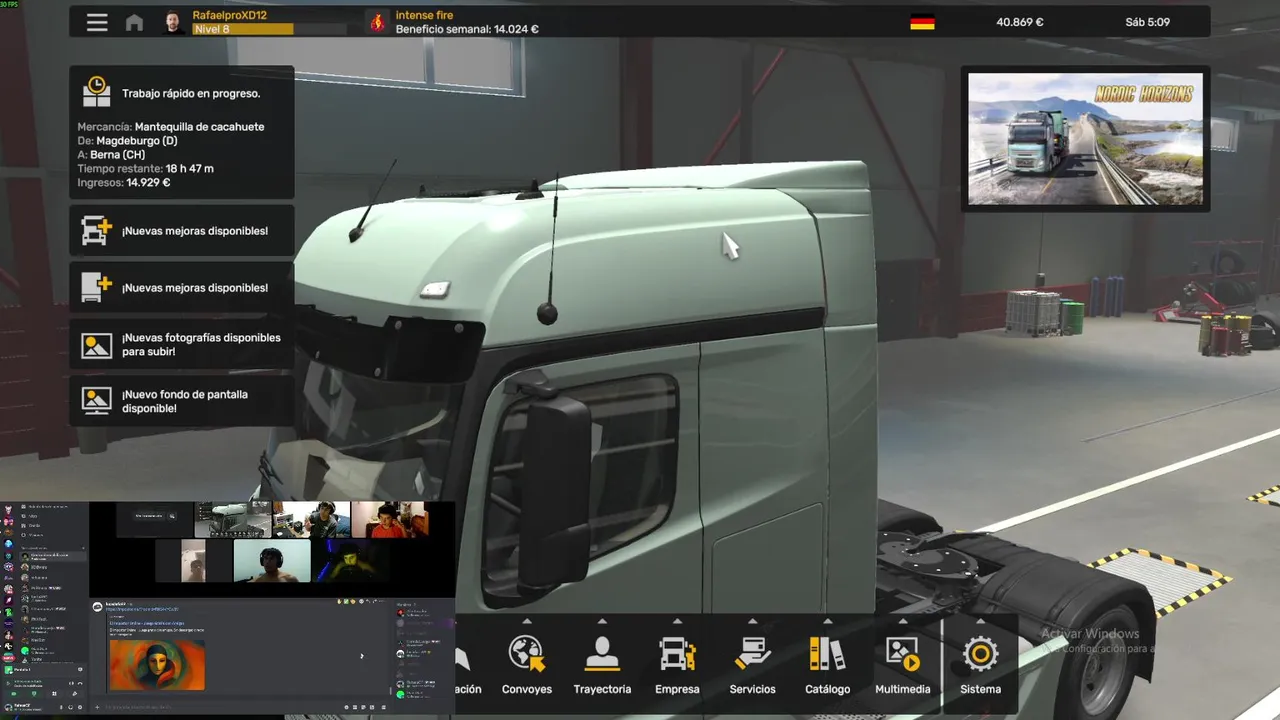The image size is (1280, 720).
Task: Open the Nordic Horizons promo banner
Action: point(1085,139)
